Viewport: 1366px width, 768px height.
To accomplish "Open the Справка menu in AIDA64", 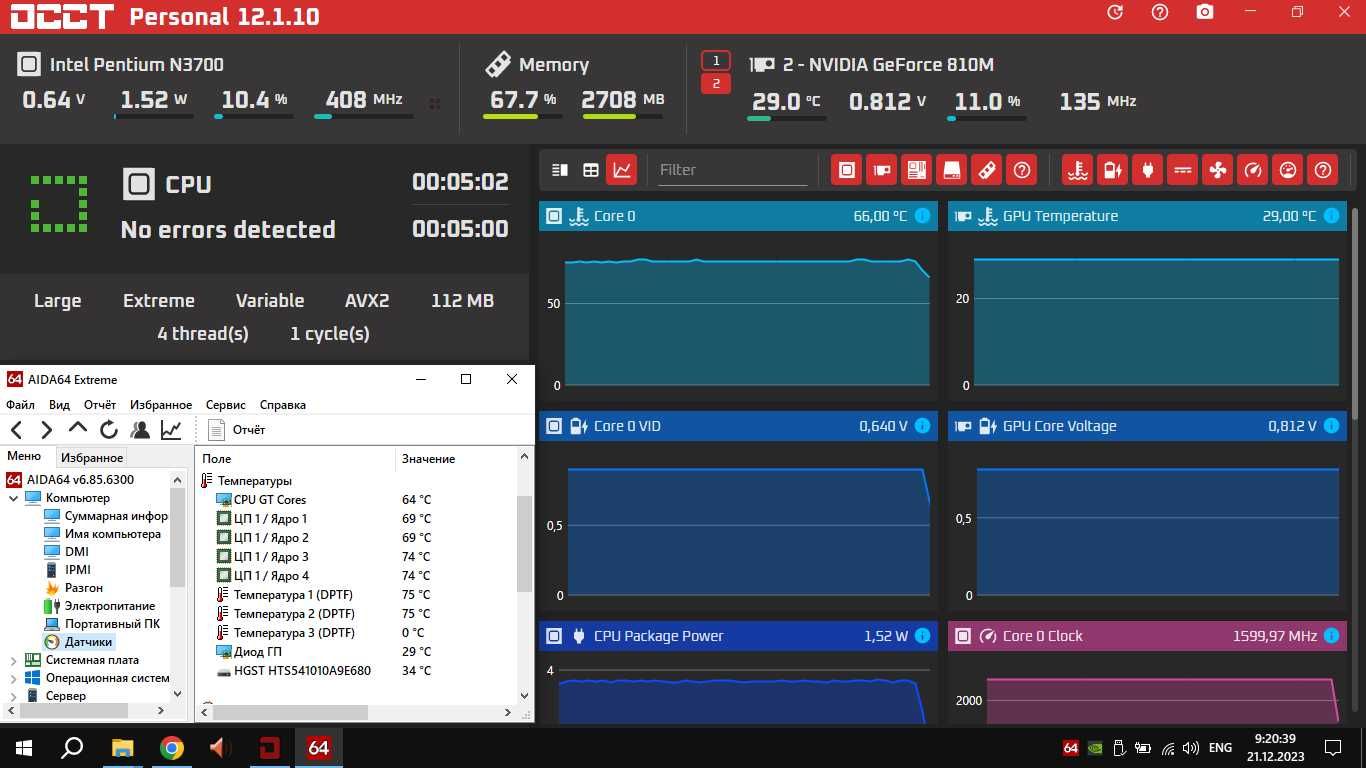I will pyautogui.click(x=283, y=405).
